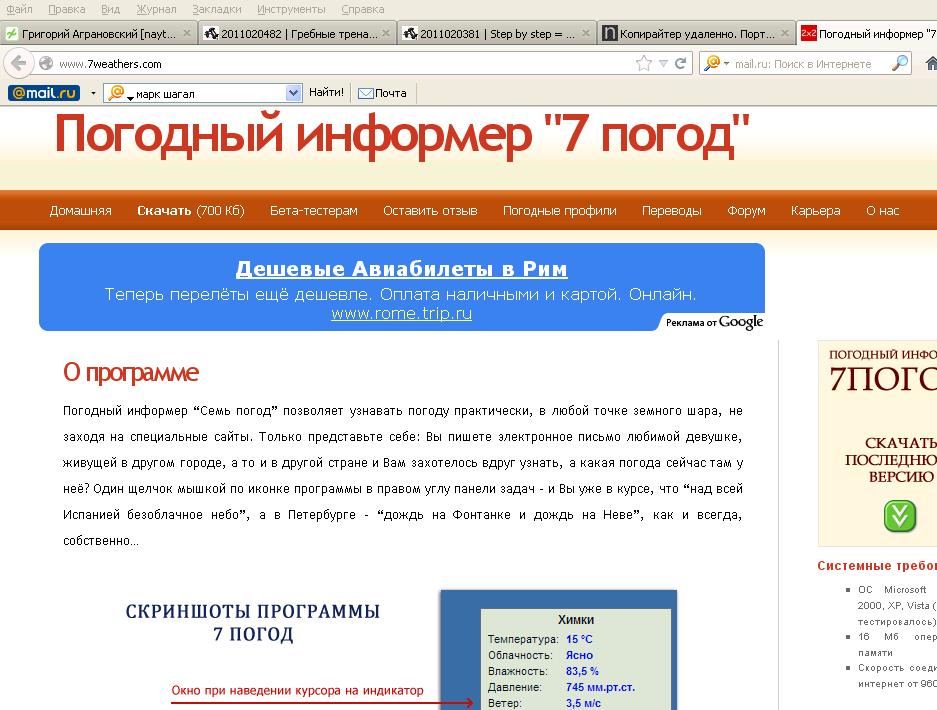Close the Гребные трена... tab
Image resolution: width=937 pixels, height=710 pixels.
pos(386,33)
